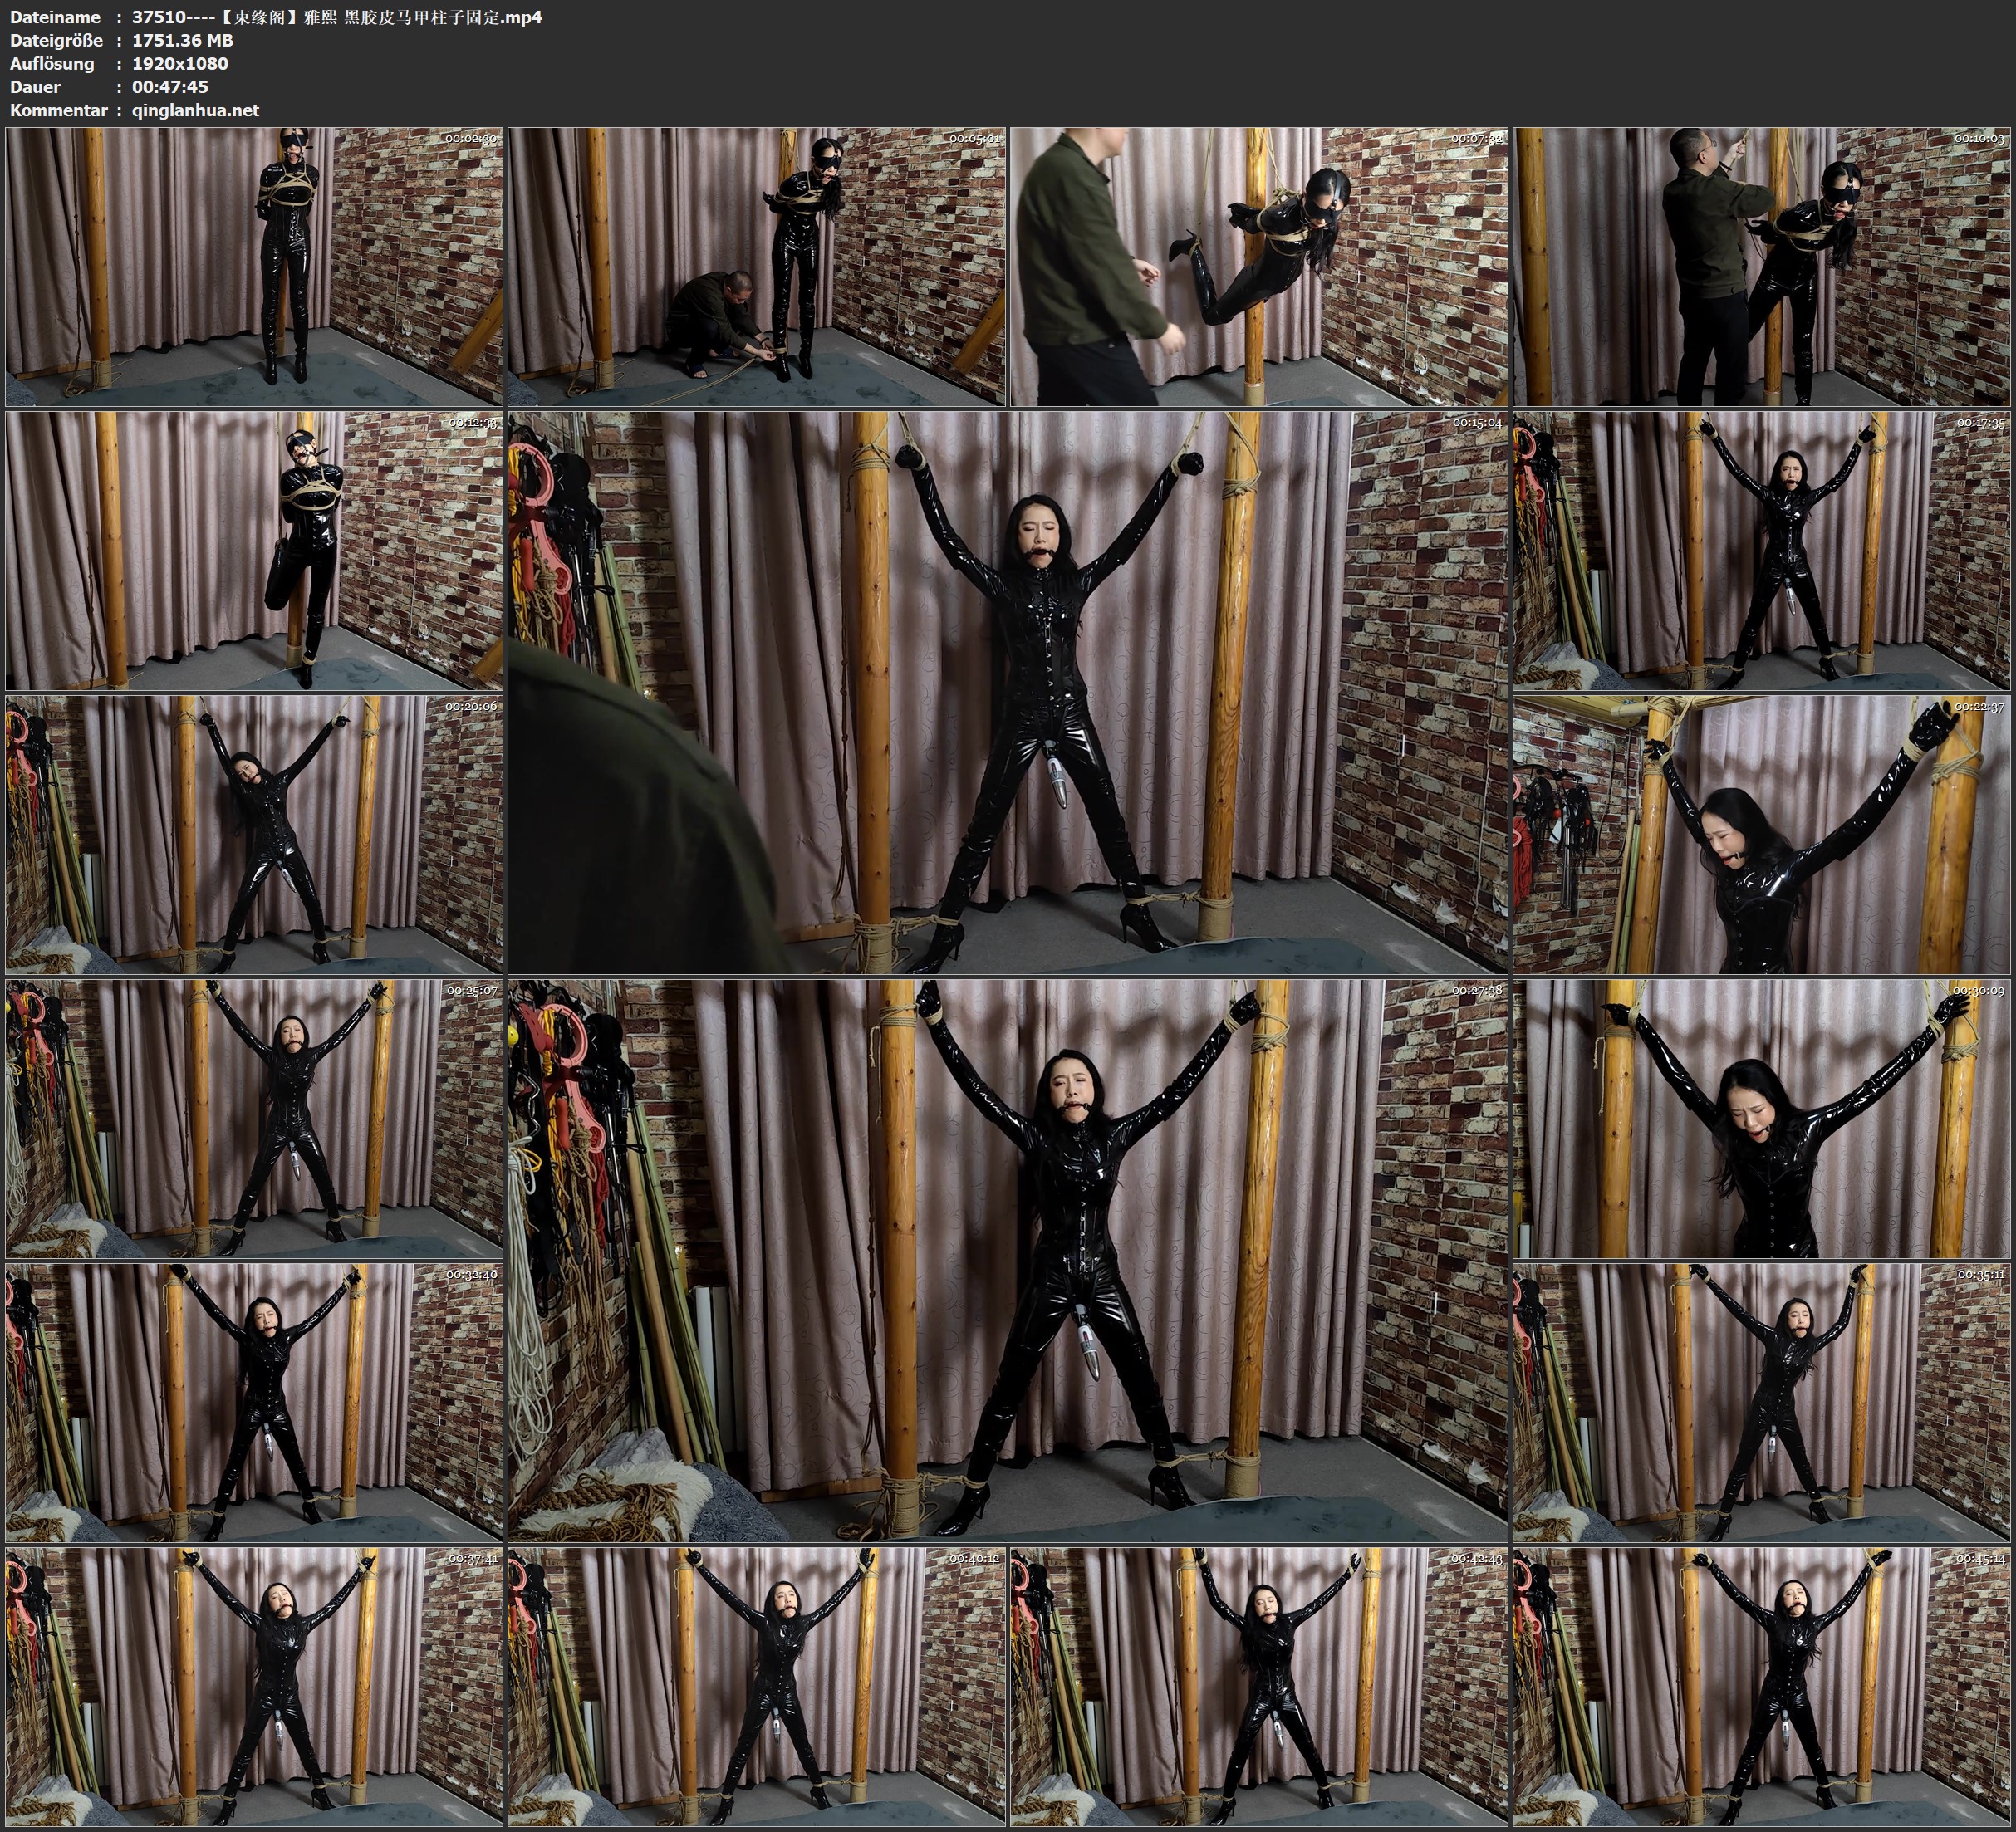Click the 00:47:45 duration value
The height and width of the screenshot is (1832, 2016).
click(x=170, y=87)
